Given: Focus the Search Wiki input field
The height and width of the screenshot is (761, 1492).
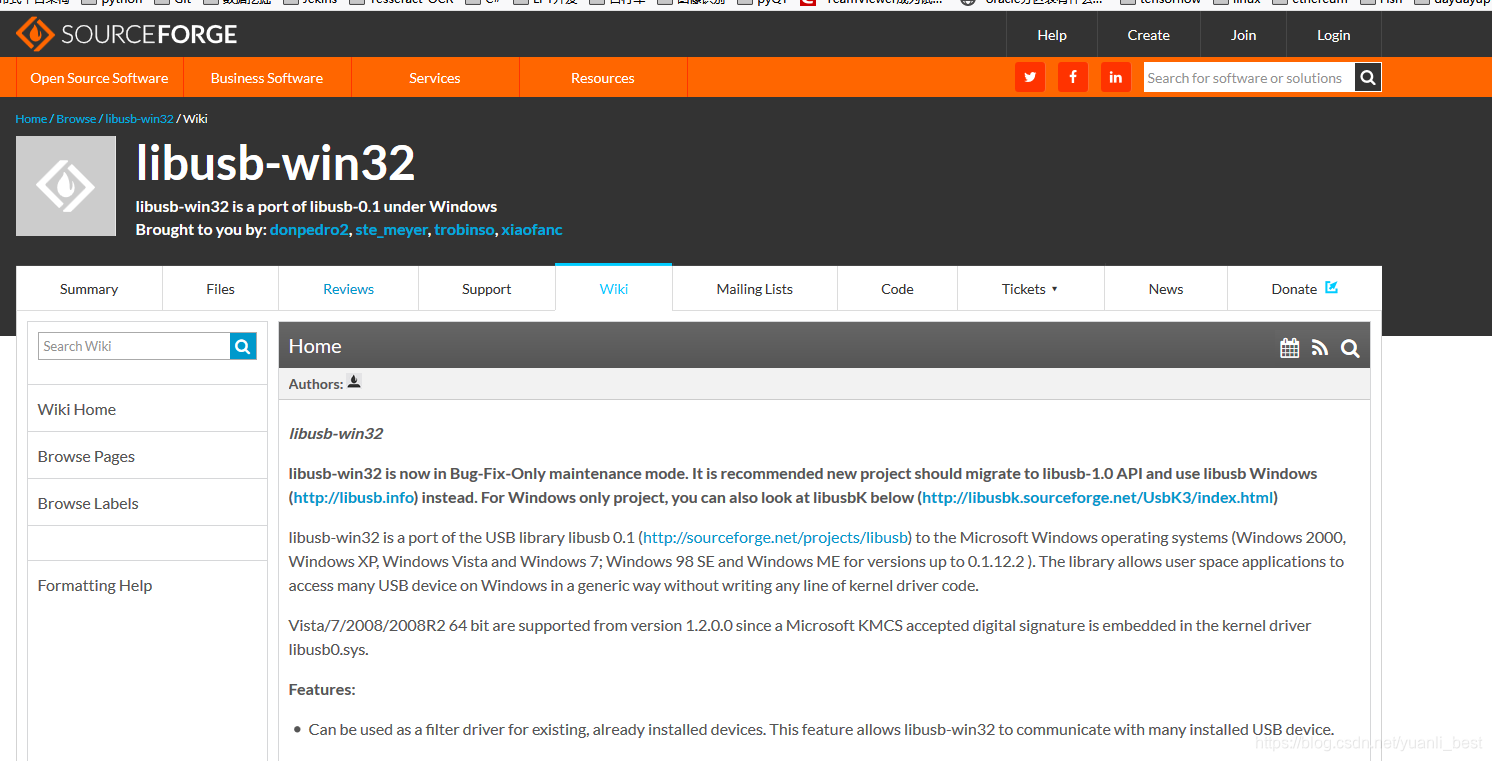Looking at the screenshot, I should (x=134, y=346).
